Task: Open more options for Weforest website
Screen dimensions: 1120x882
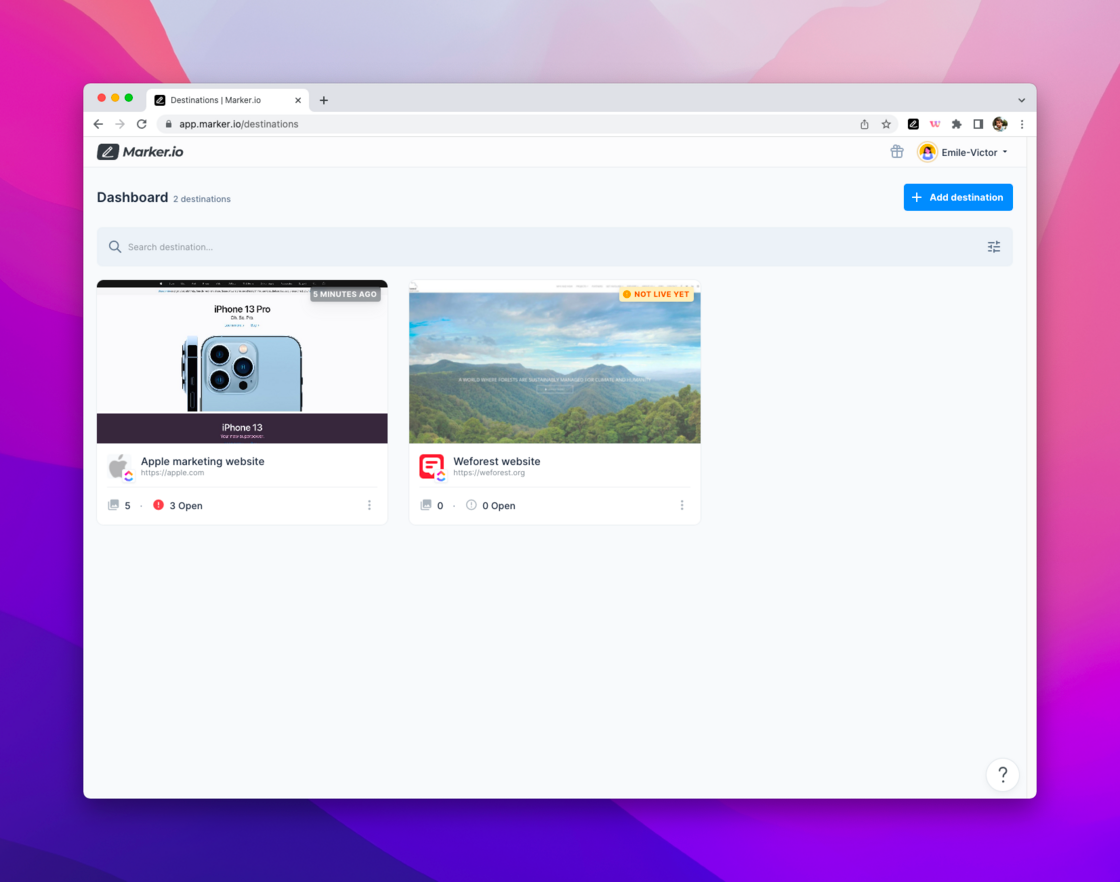Action: pos(682,506)
